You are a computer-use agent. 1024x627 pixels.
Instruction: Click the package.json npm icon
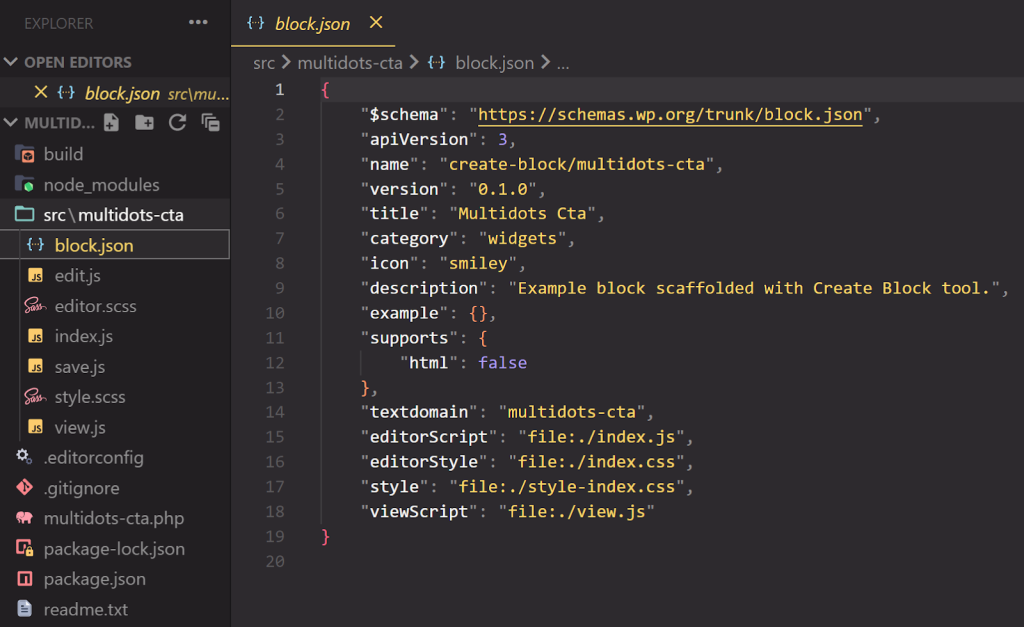(x=25, y=579)
